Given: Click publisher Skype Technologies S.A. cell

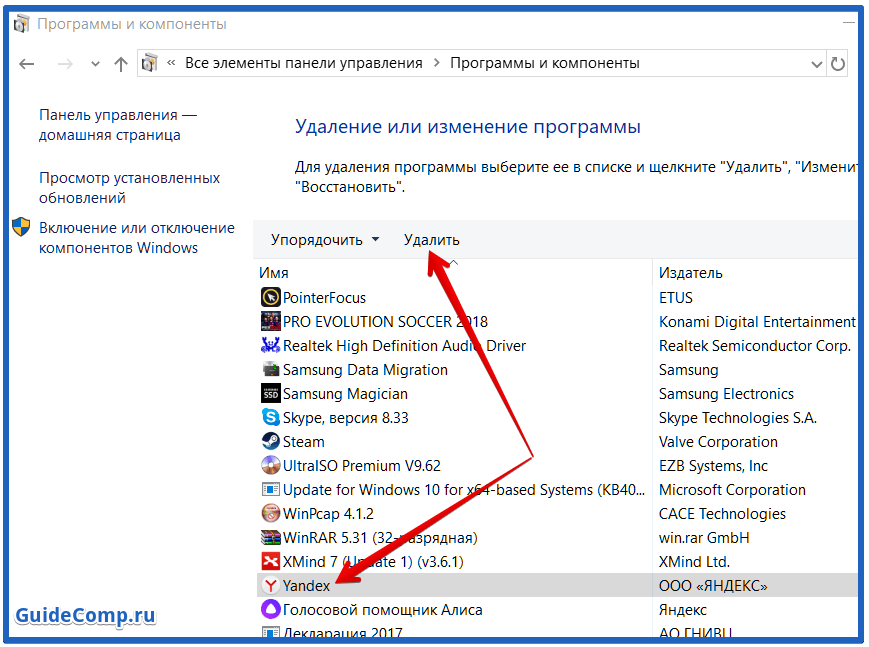Looking at the screenshot, I should 738,417.
